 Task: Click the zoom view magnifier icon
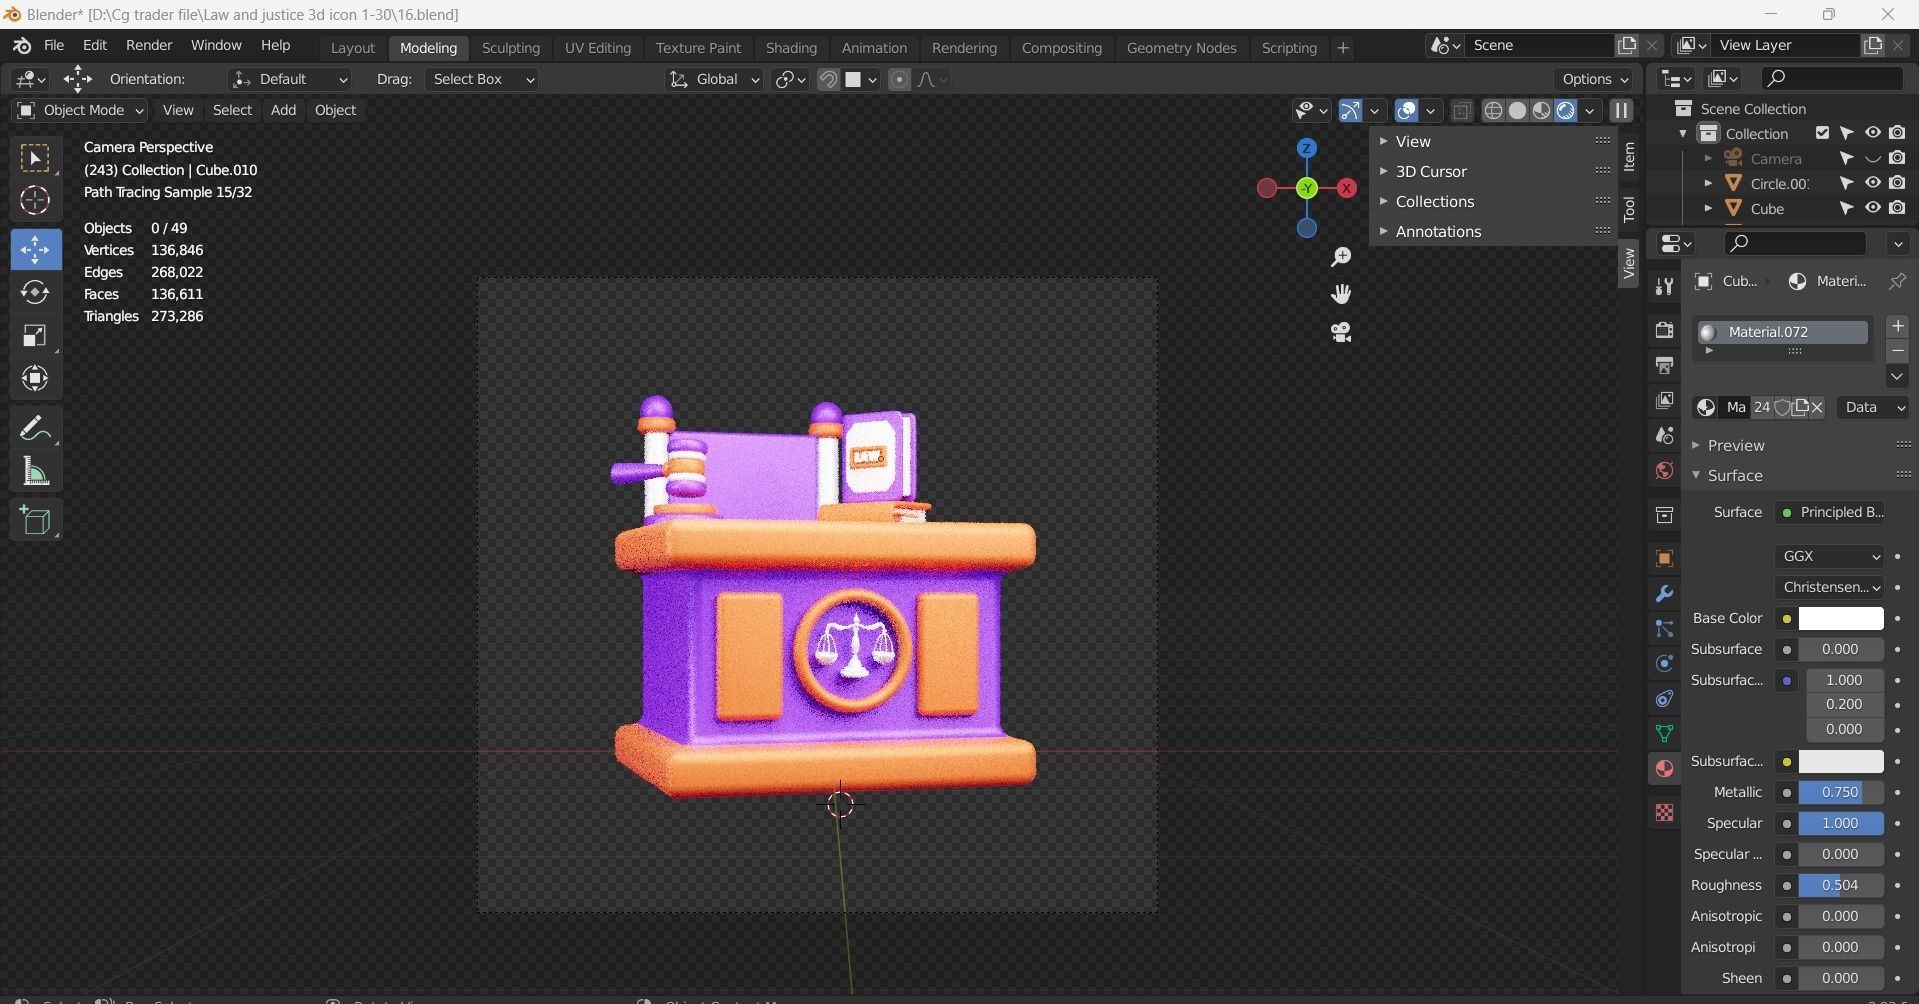pos(1341,258)
